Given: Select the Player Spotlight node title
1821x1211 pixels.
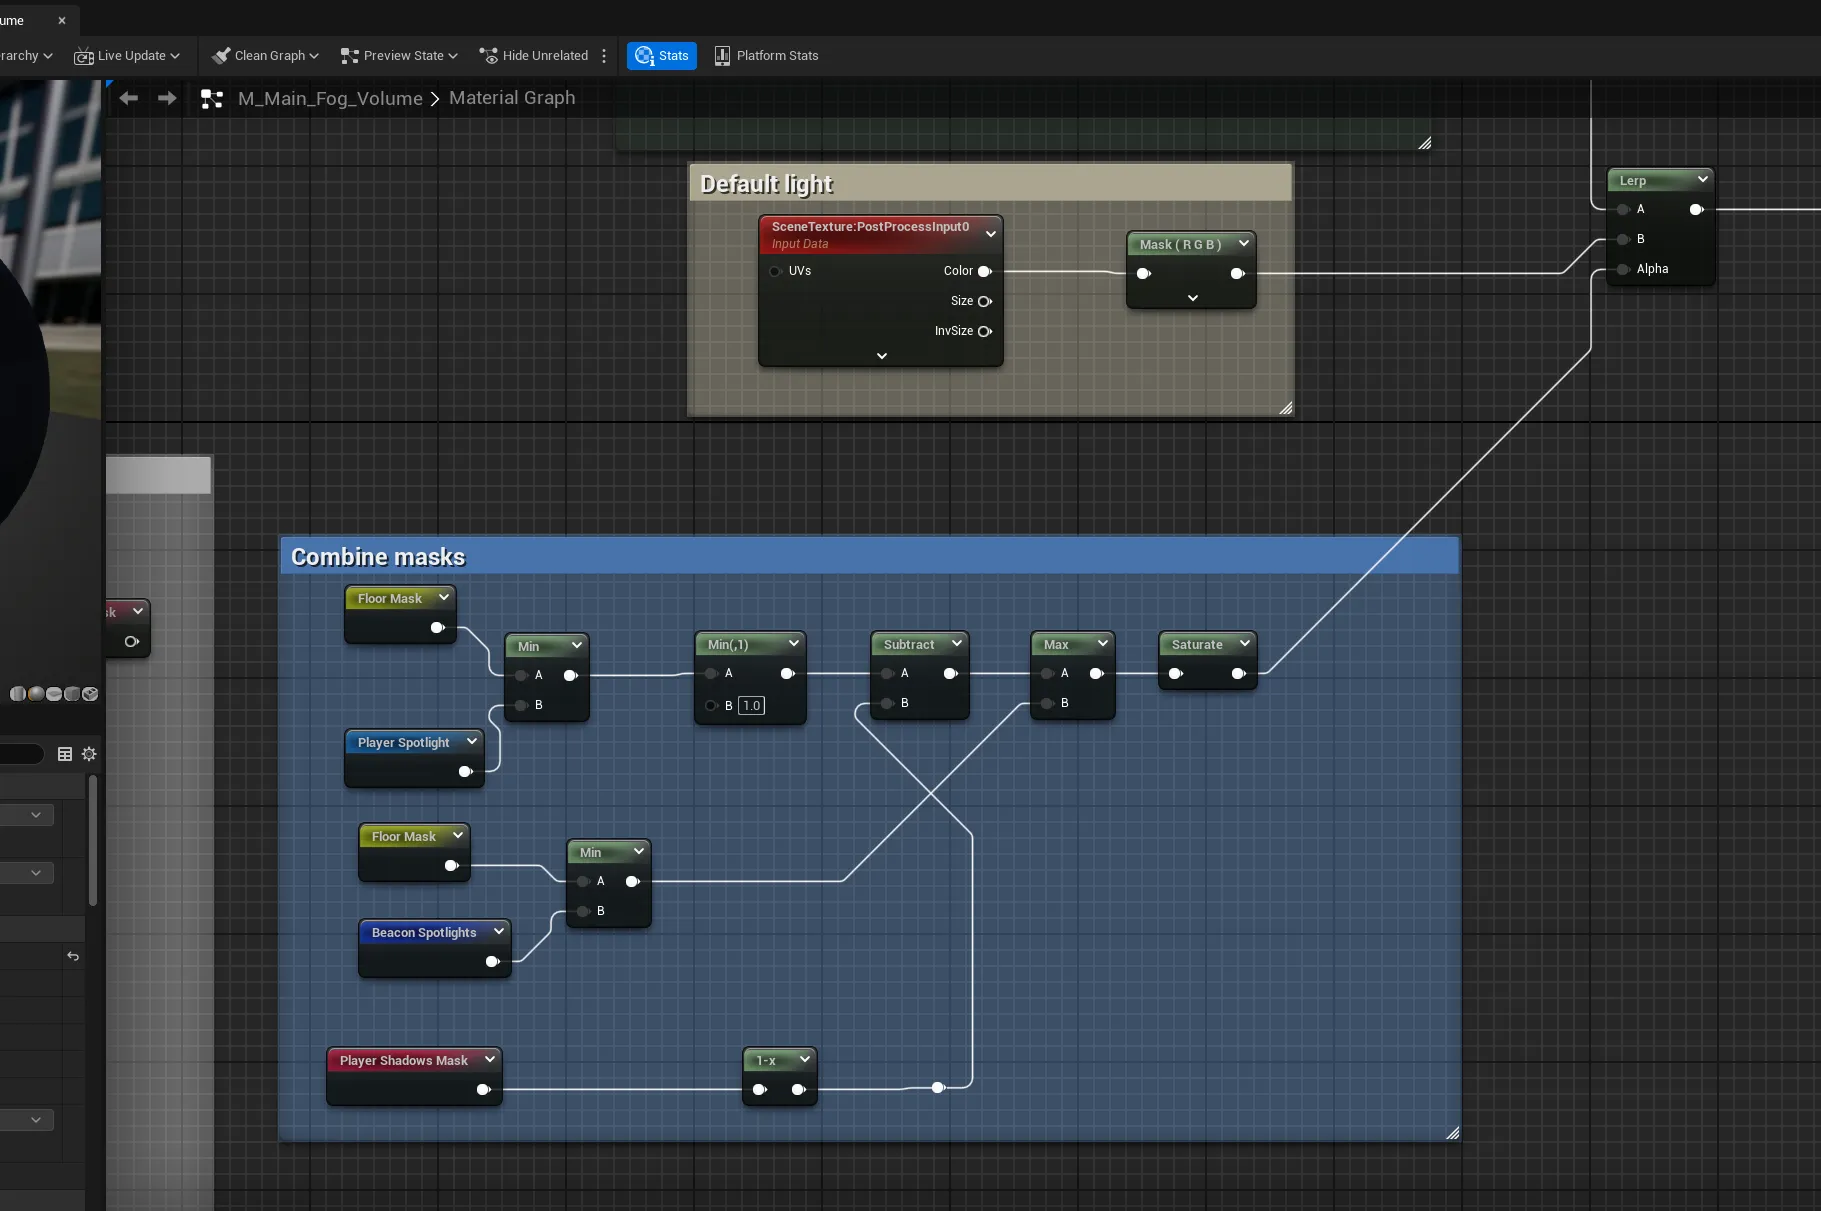Looking at the screenshot, I should click(404, 743).
